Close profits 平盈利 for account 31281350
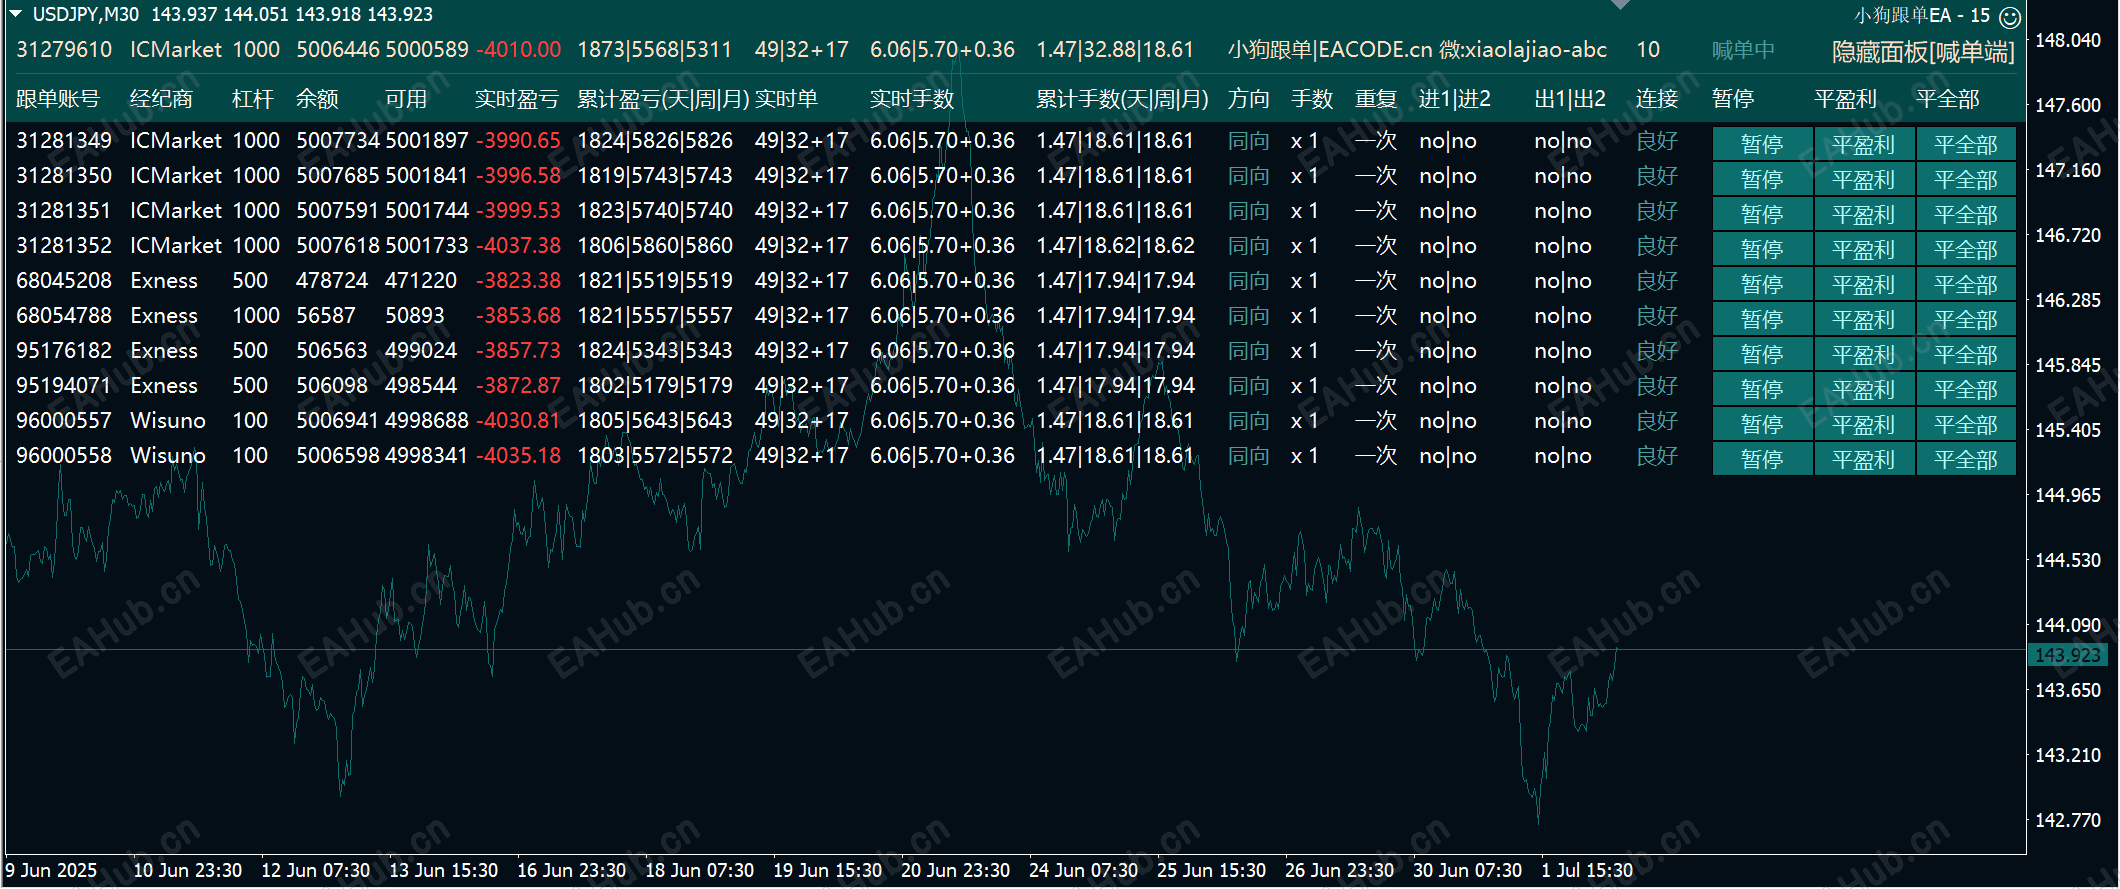Screen dimensions: 2120x889 [1864, 179]
